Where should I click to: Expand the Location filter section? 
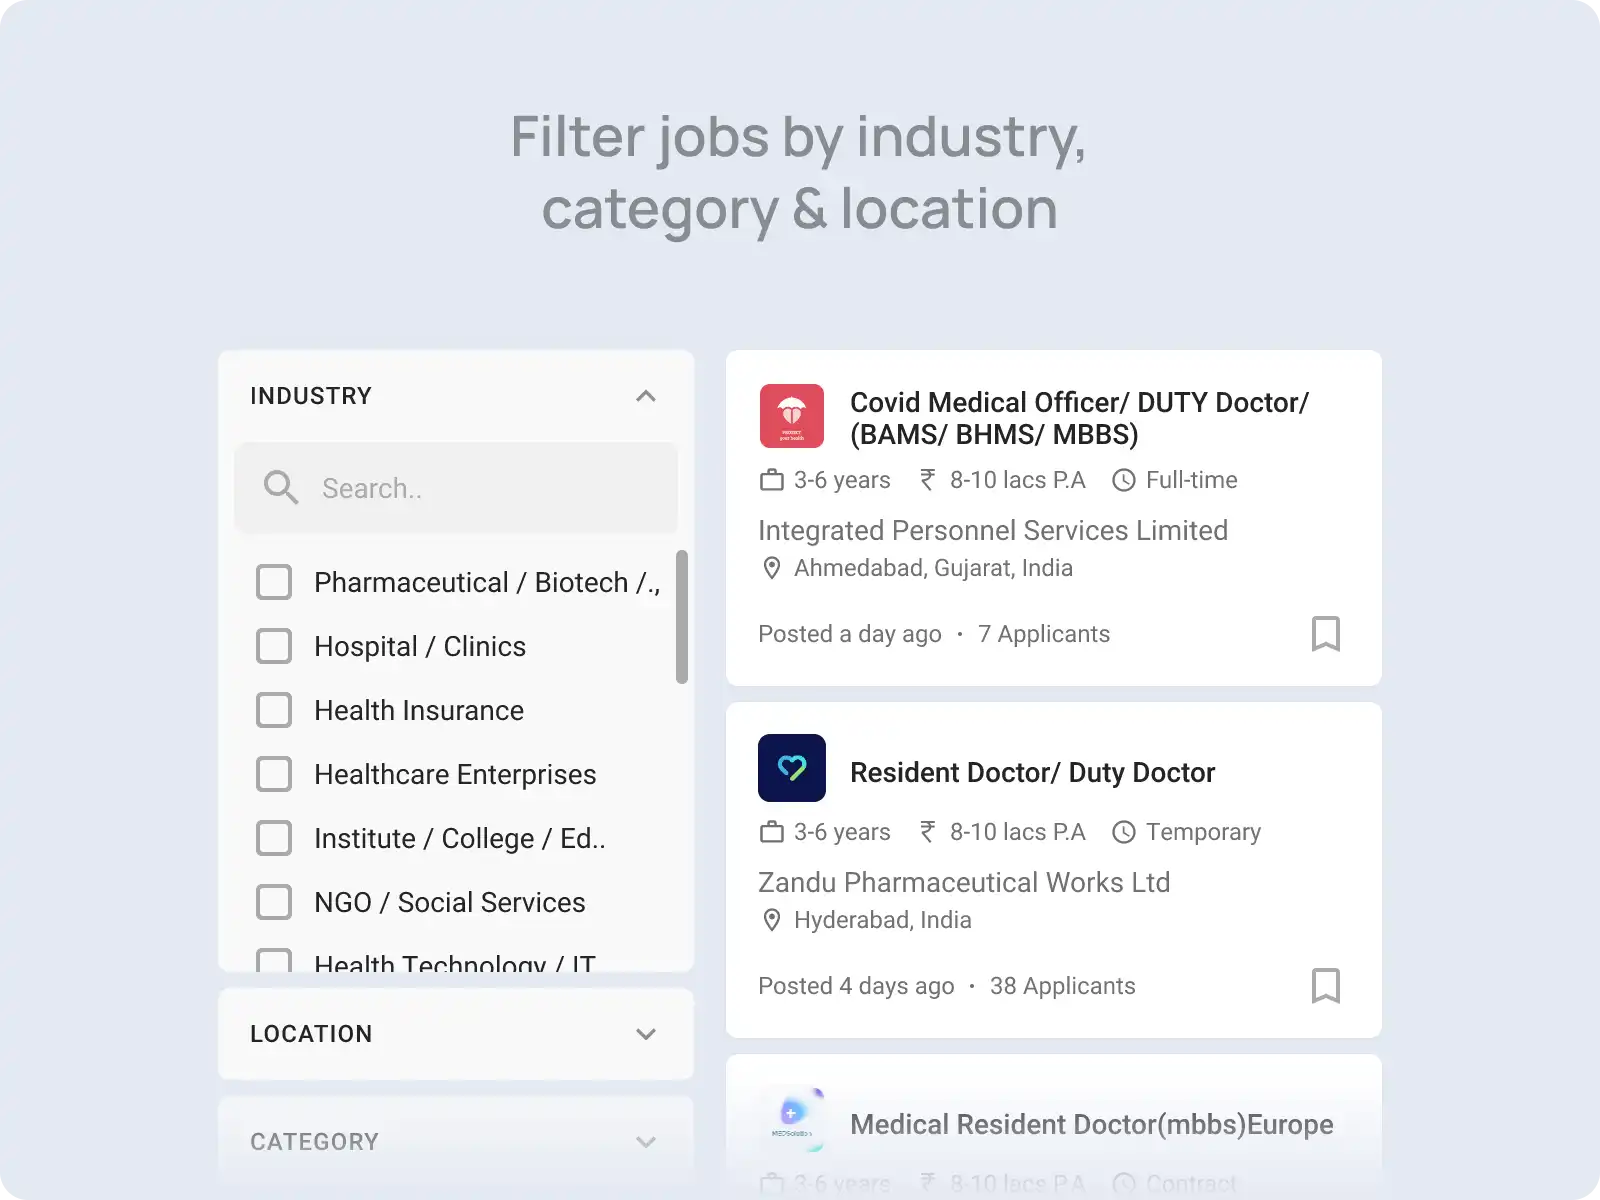click(x=646, y=1034)
